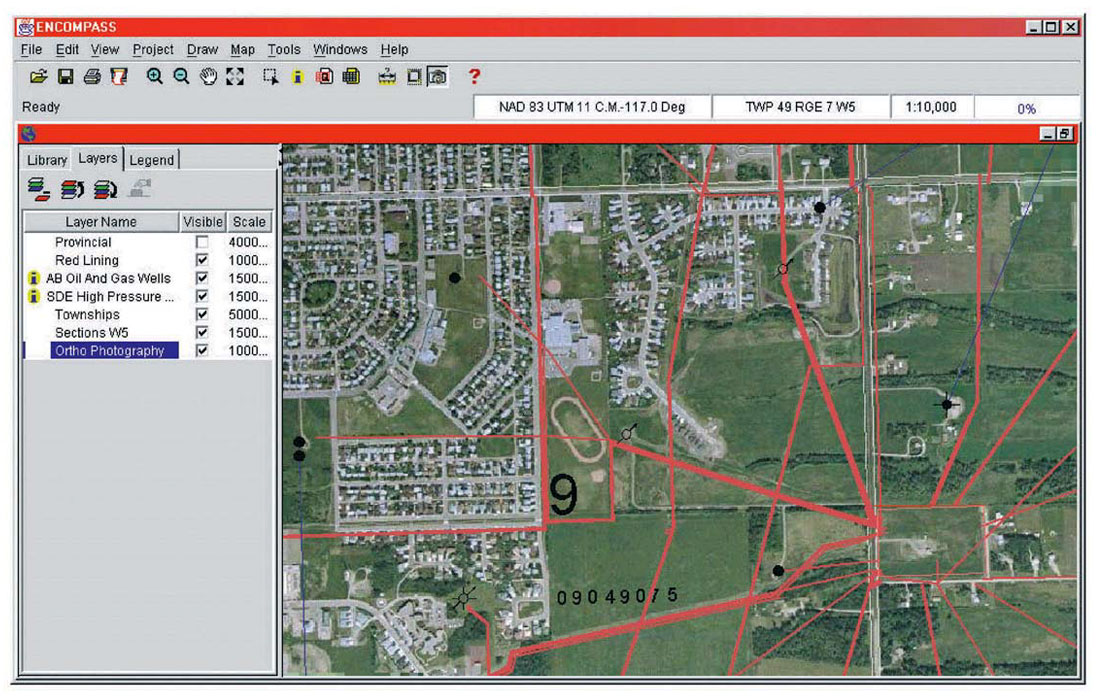
Task: Switch to the Legend tab
Action: (152, 160)
